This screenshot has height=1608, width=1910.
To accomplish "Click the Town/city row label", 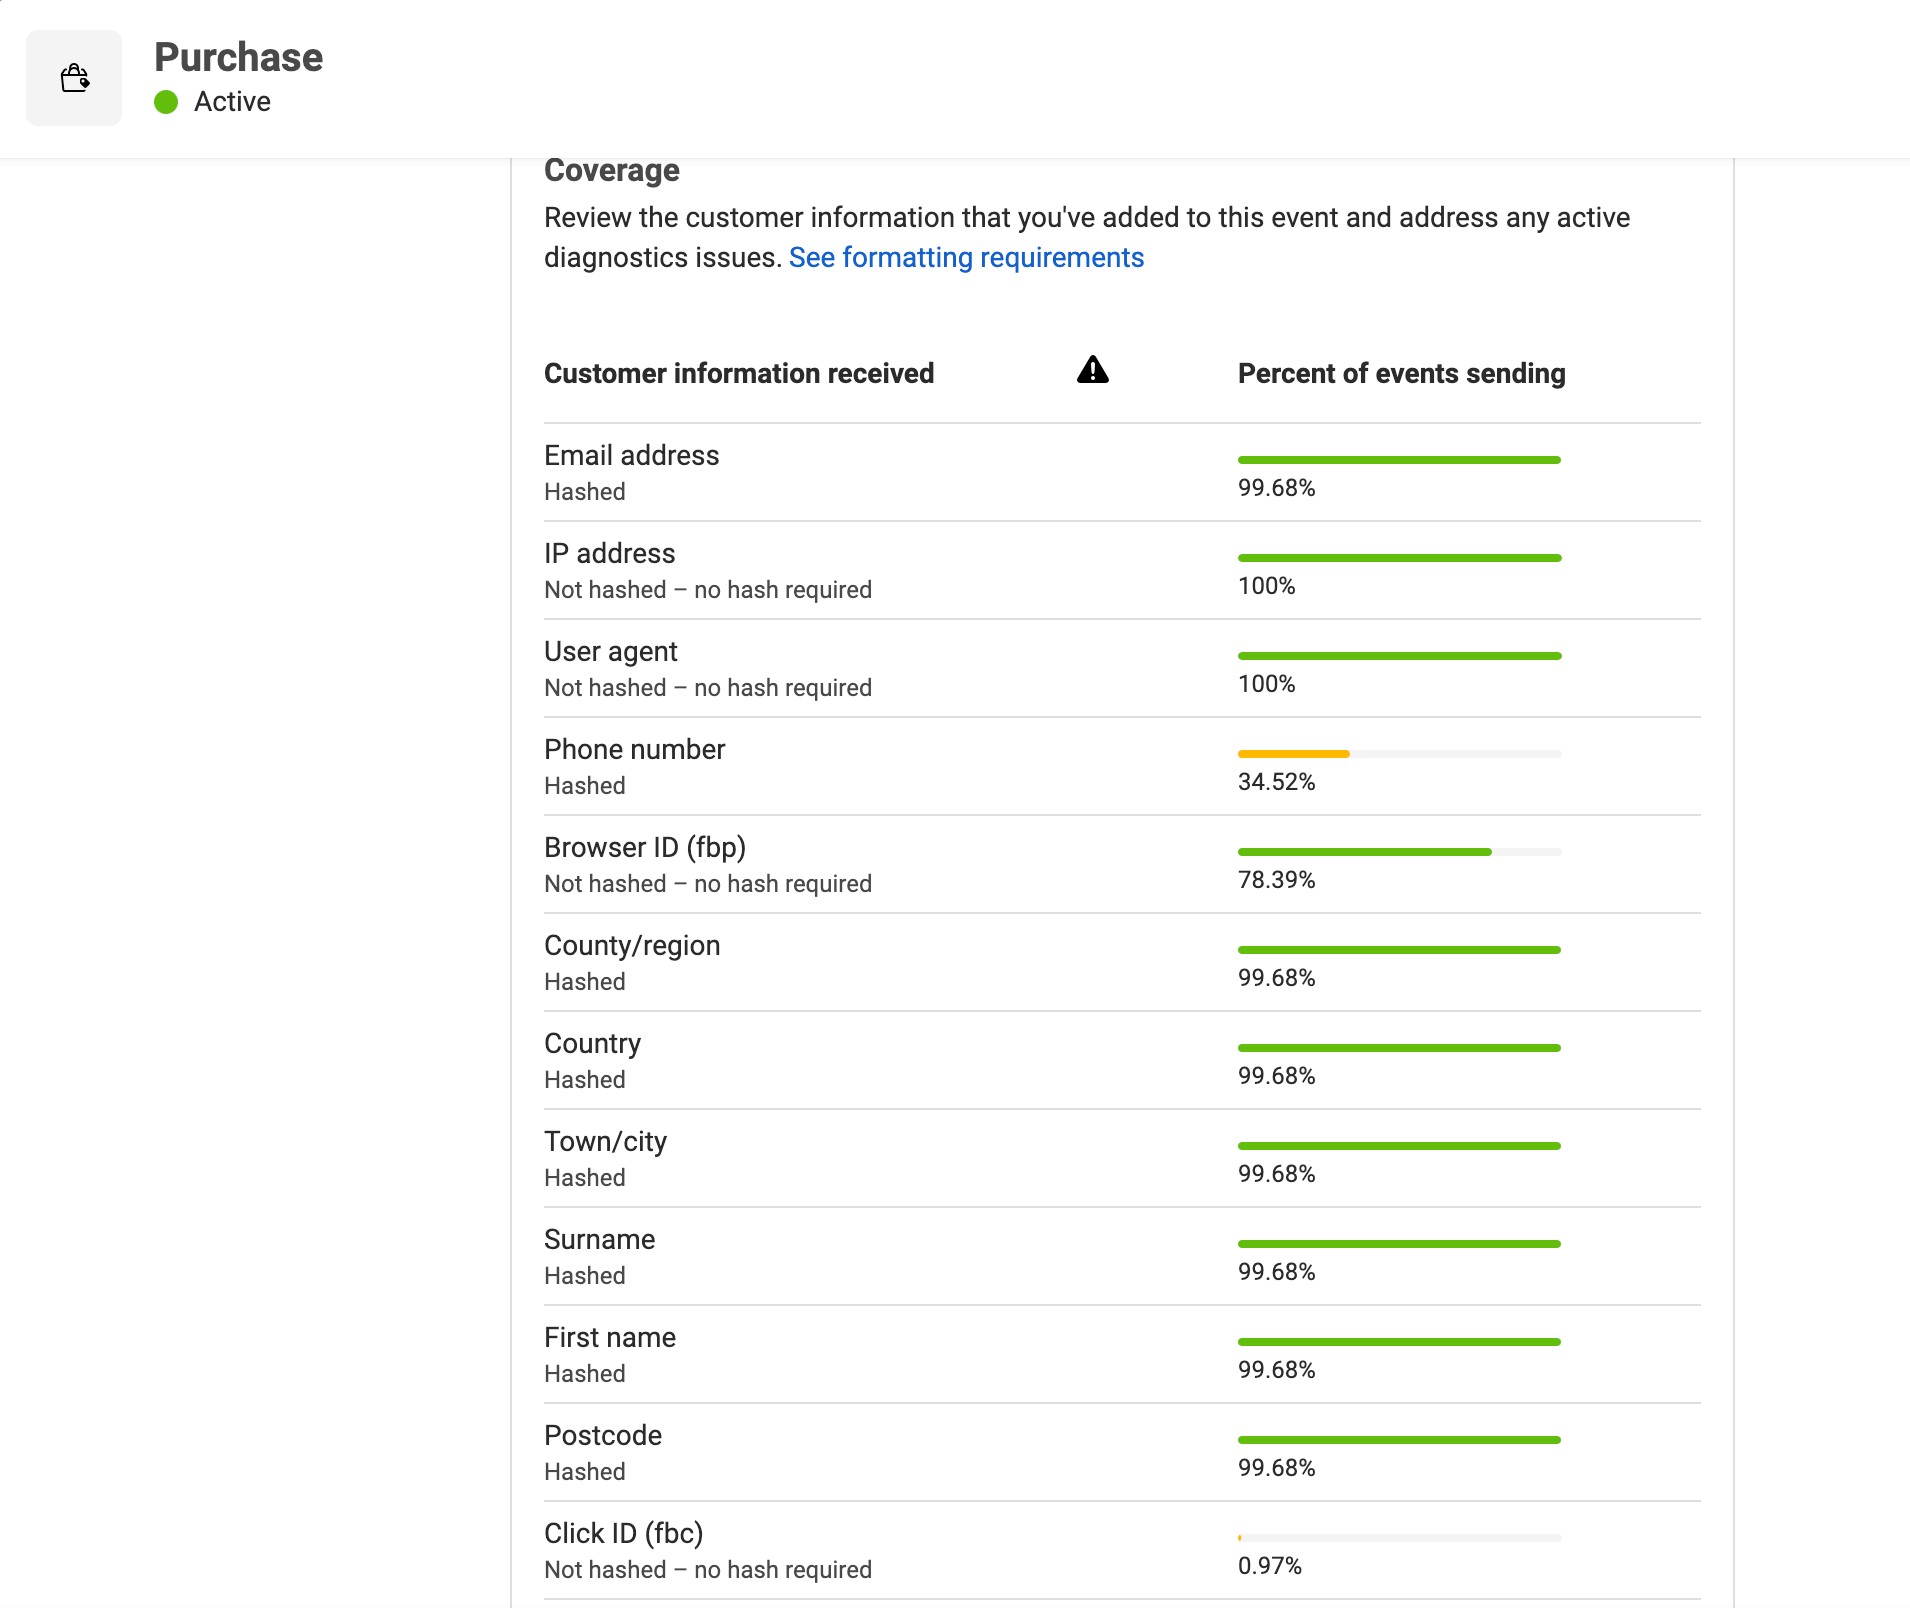I will click(605, 1142).
